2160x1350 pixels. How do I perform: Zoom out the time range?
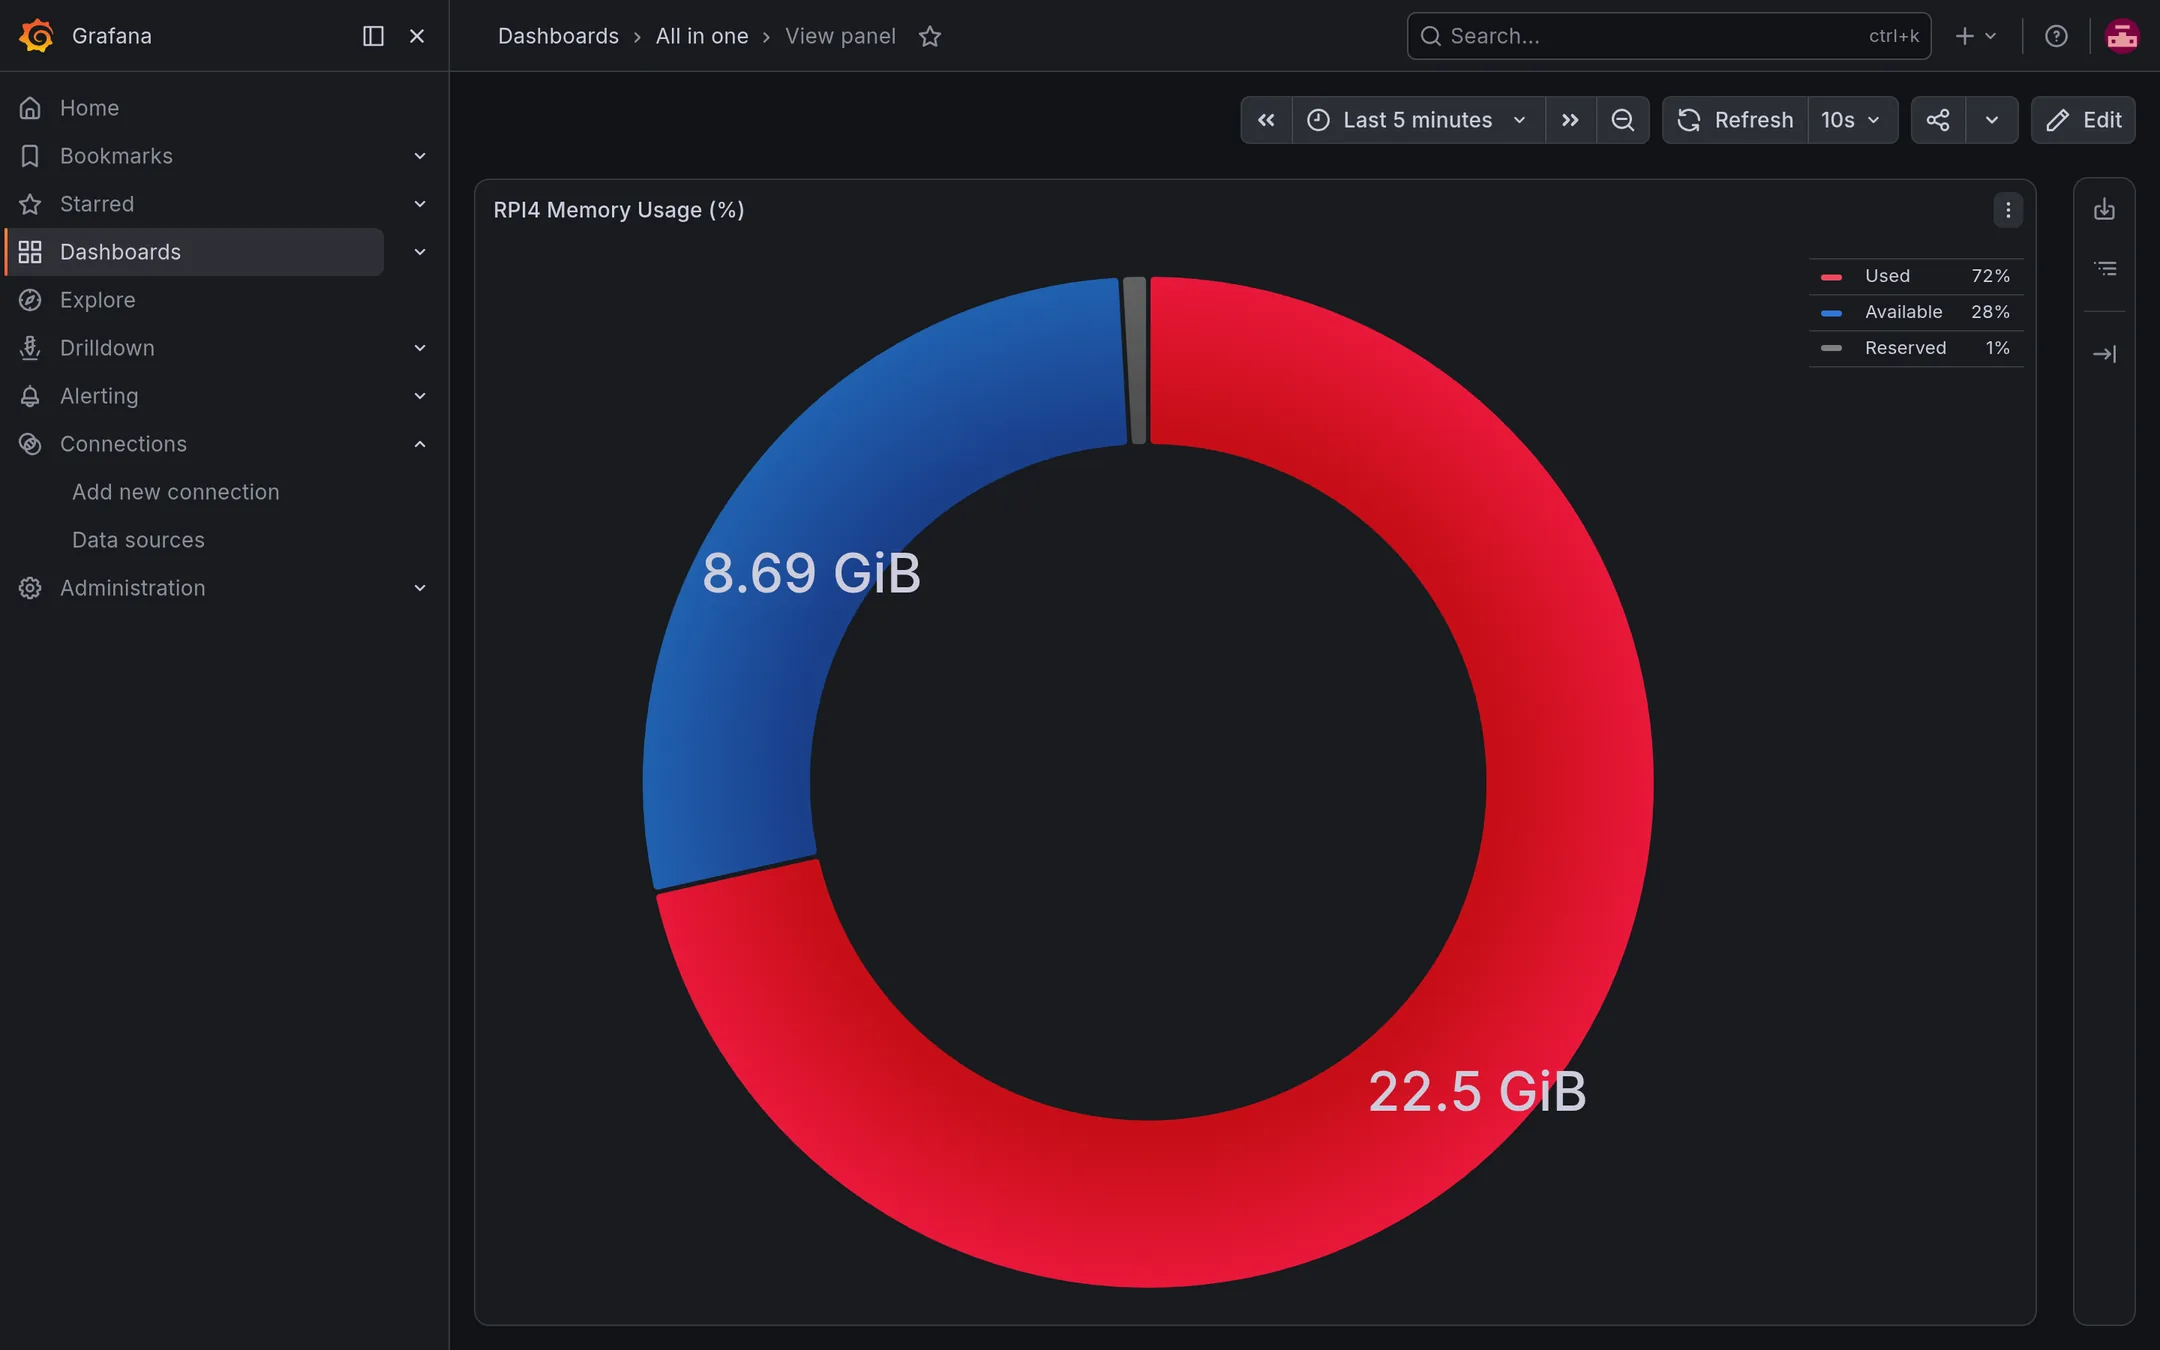(x=1622, y=120)
